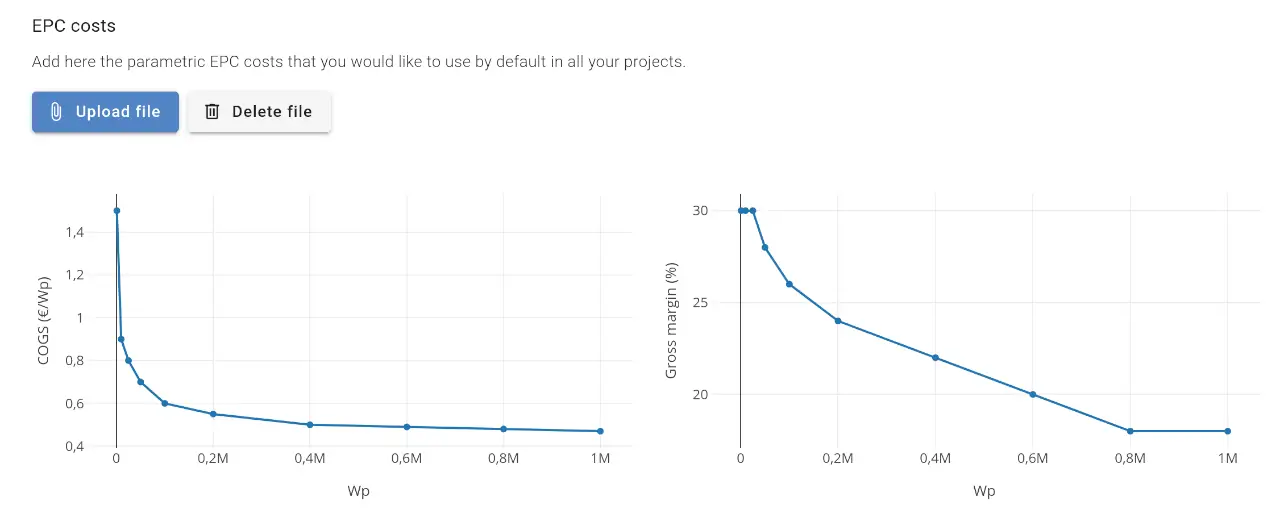Viewport: 1280px width, 526px height.
Task: Click the trash can icon on Delete file
Action: coord(212,112)
